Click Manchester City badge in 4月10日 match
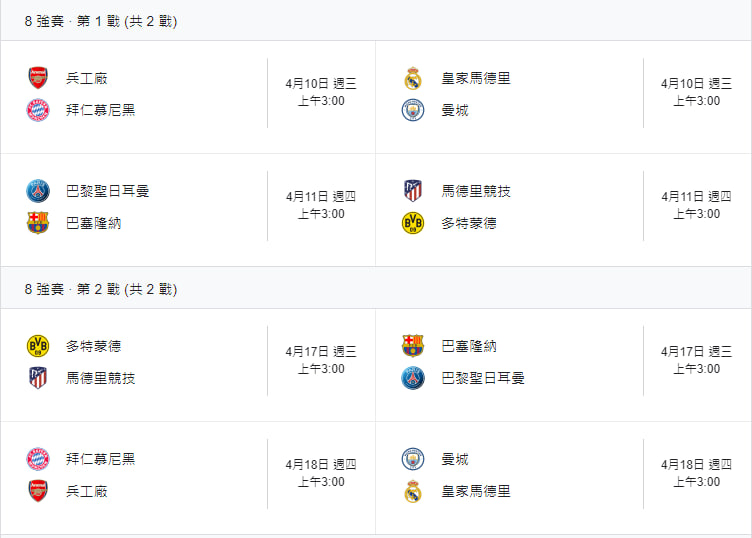 pos(413,110)
